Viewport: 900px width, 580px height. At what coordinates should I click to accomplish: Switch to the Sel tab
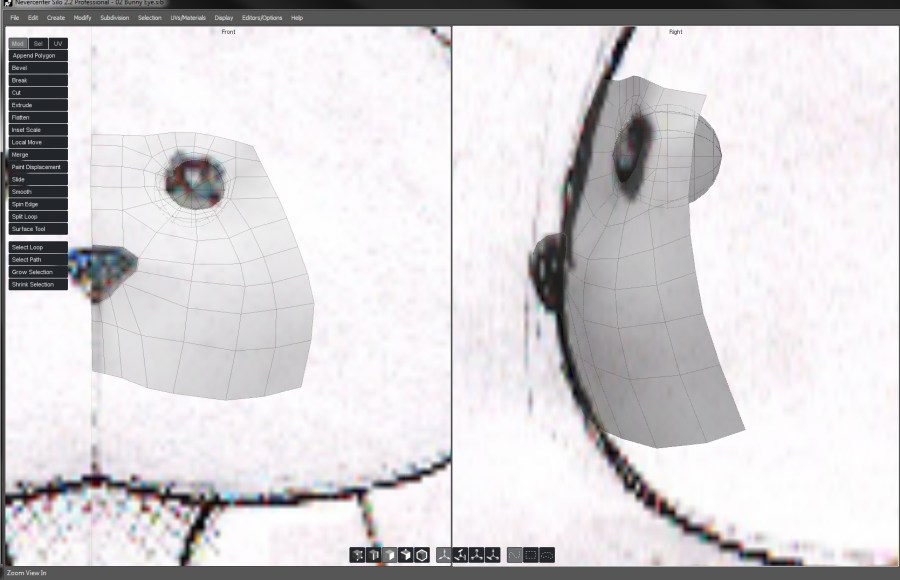coord(38,44)
